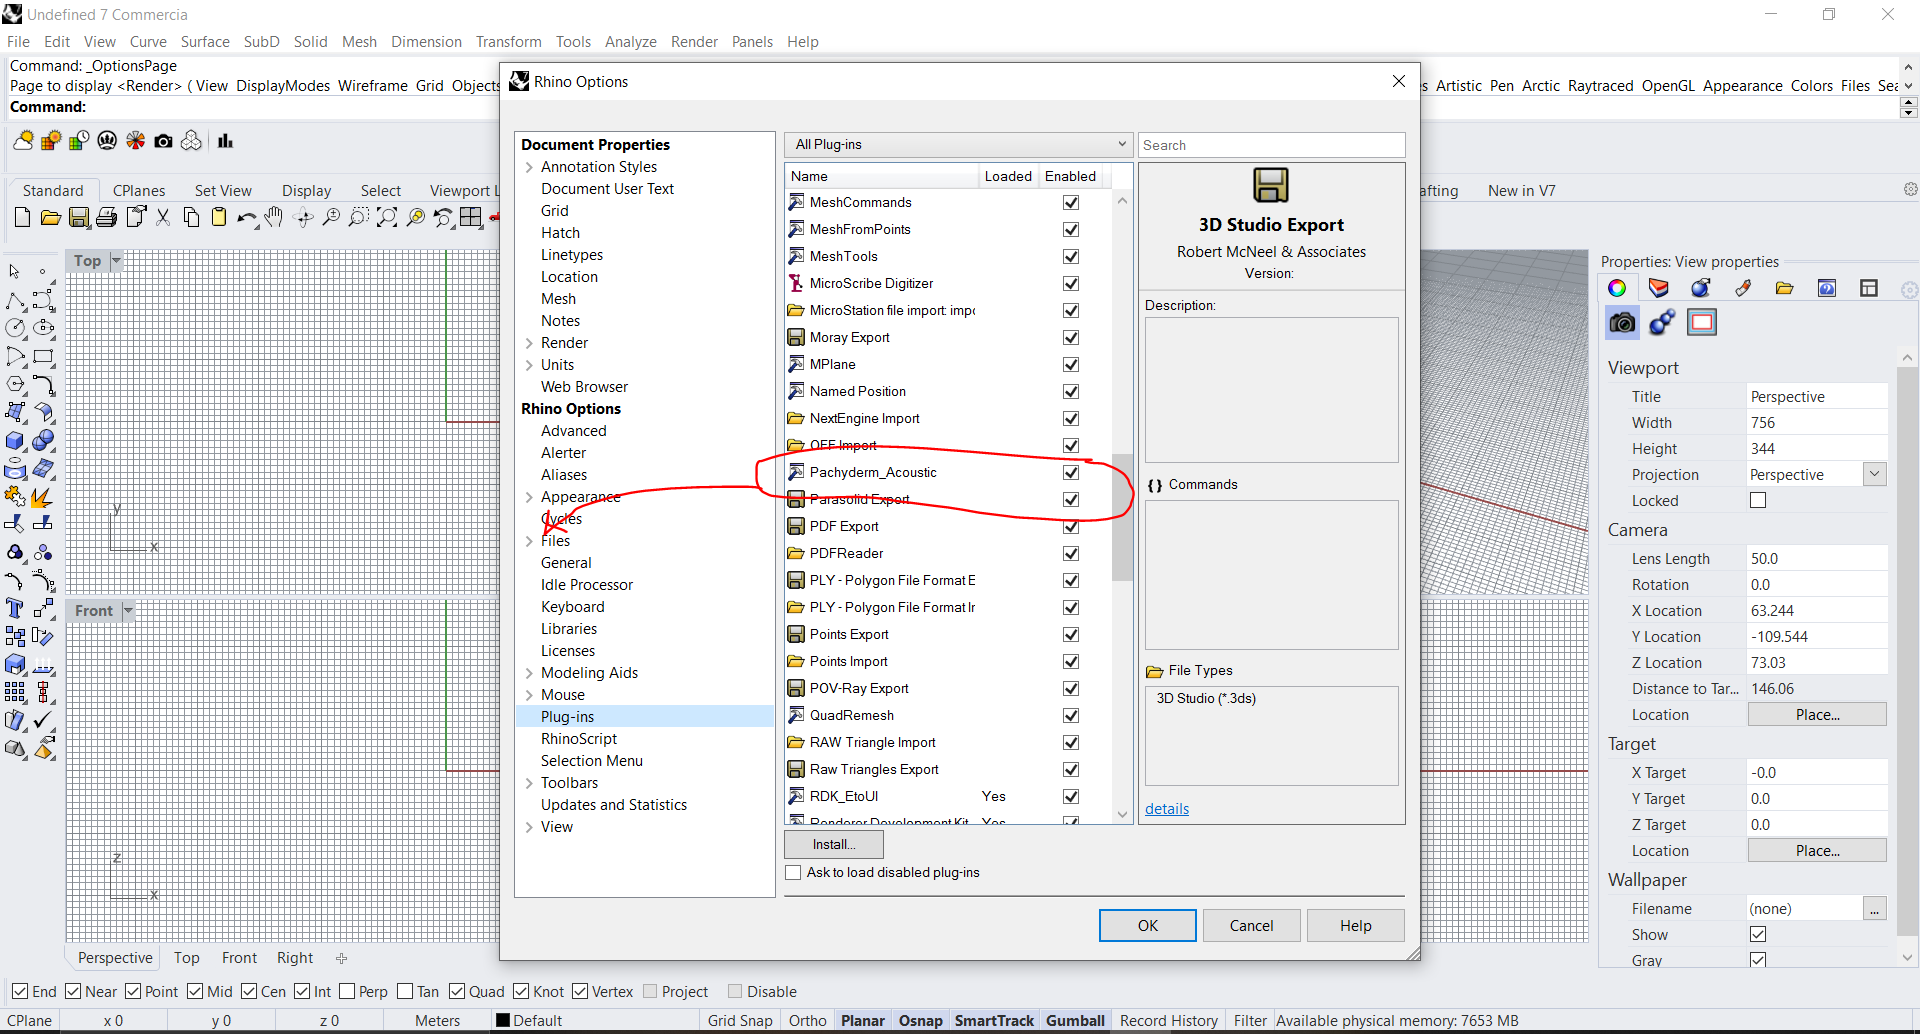Open the Materials paint tube panel icon
The image size is (1920, 1034).
coord(1743,288)
